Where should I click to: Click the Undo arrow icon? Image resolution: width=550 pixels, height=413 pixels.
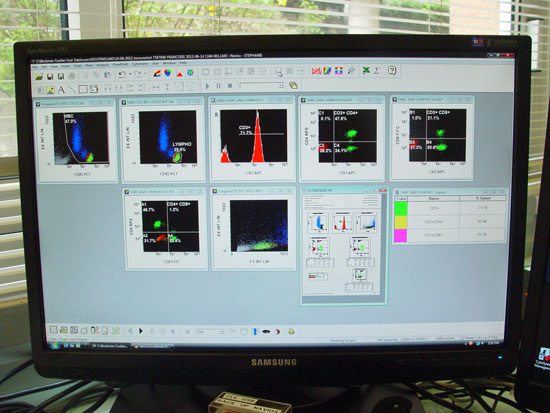coord(122,74)
